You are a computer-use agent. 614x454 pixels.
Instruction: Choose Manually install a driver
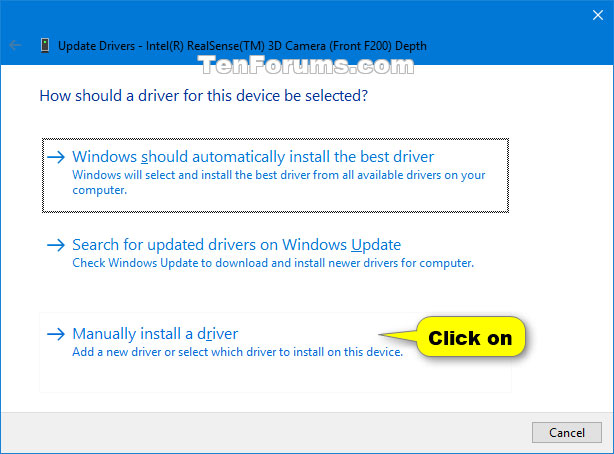[275, 352]
